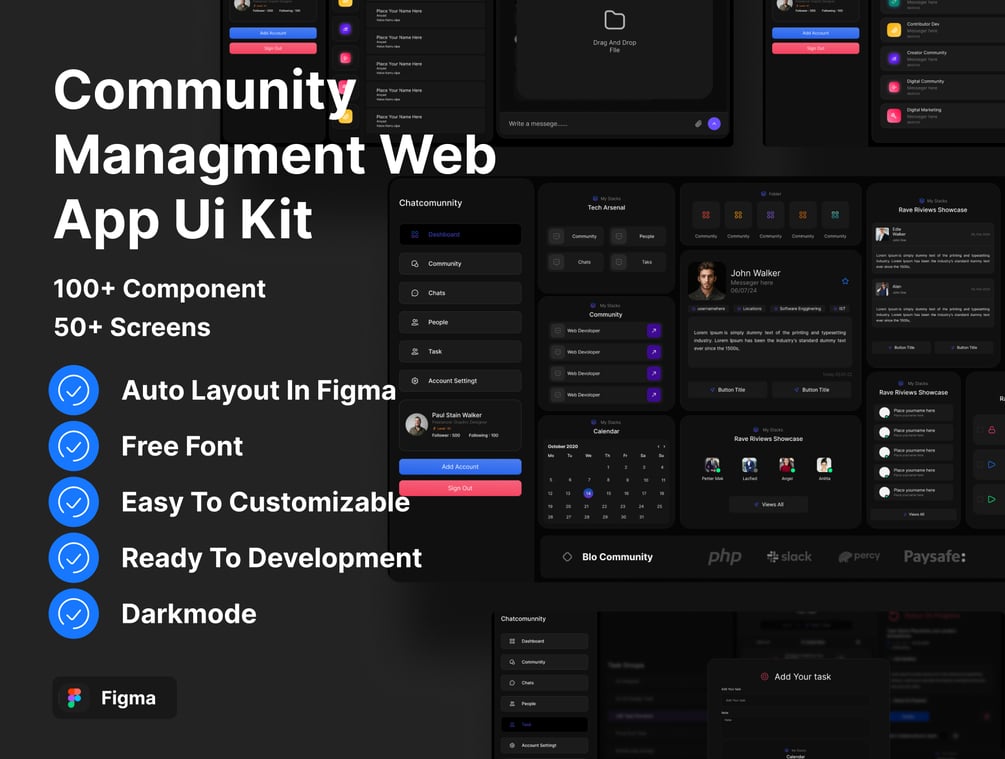Screen dimensions: 1005x759
Task: Select Task in the main sidebar menu
Action: pyautogui.click(x=460, y=351)
